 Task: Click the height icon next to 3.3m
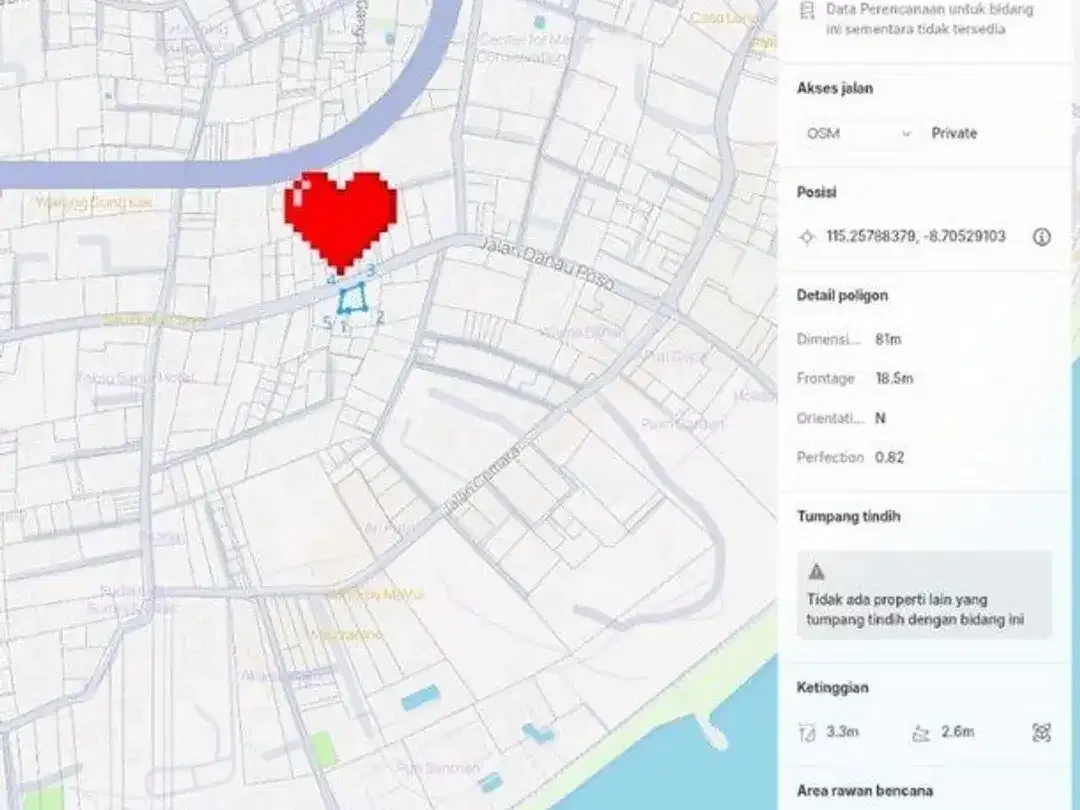[x=807, y=732]
